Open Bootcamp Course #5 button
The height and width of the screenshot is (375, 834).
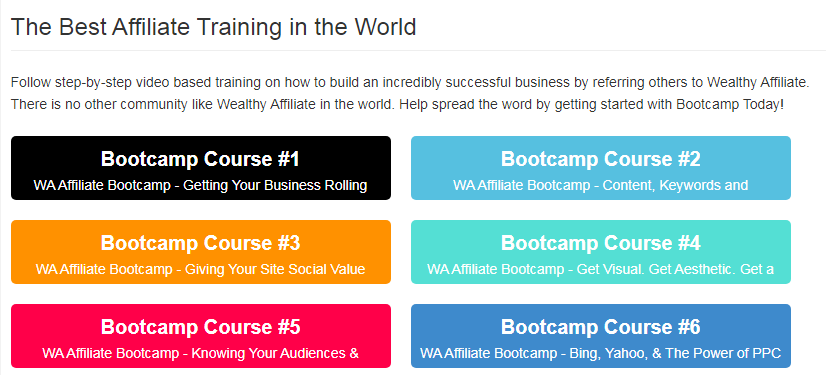pos(201,336)
